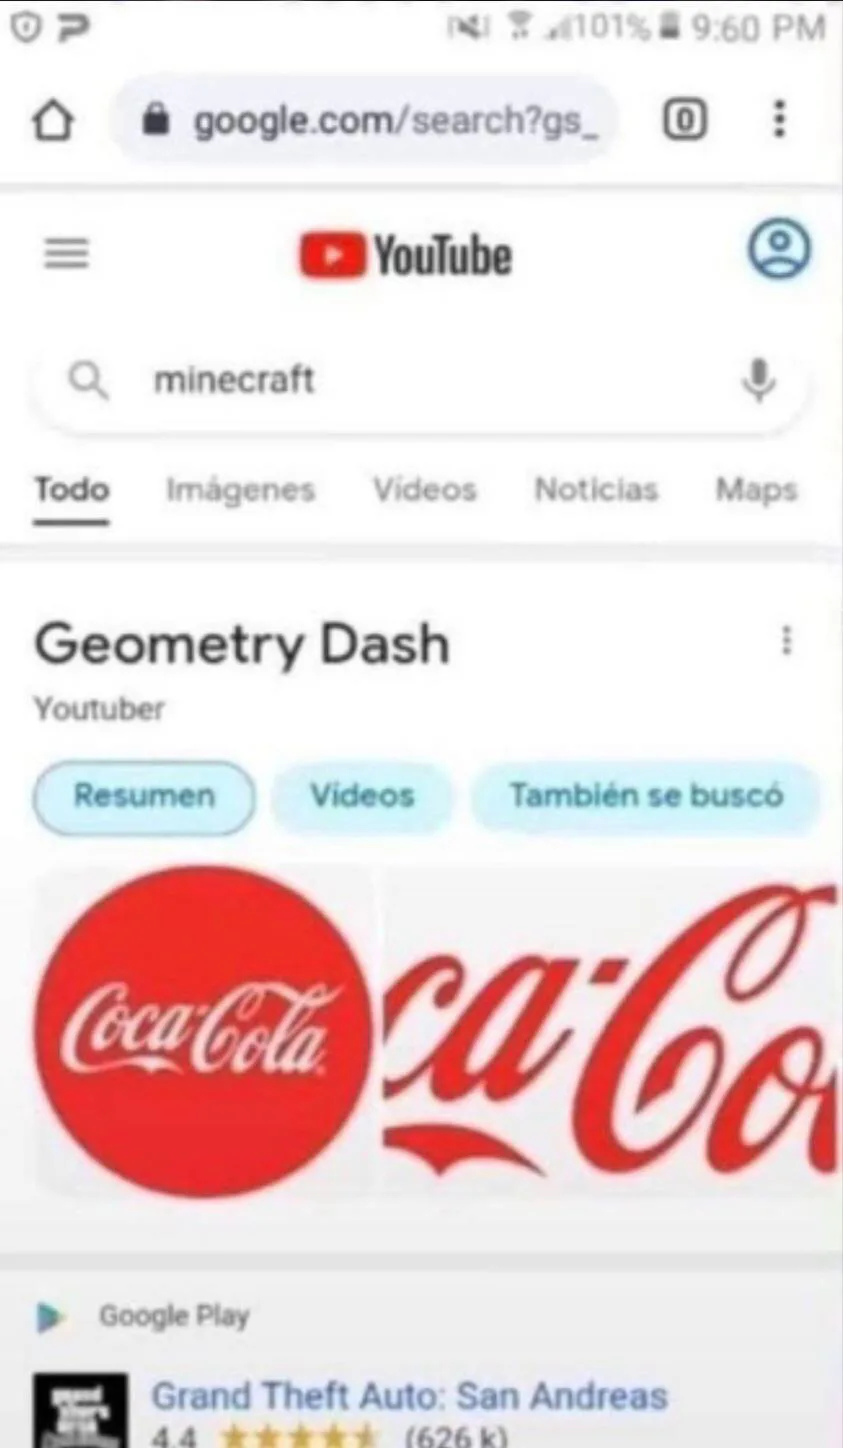Screen dimensions: 843x1448
Task: Open the browser three-dot overflow menu
Action: [780, 119]
